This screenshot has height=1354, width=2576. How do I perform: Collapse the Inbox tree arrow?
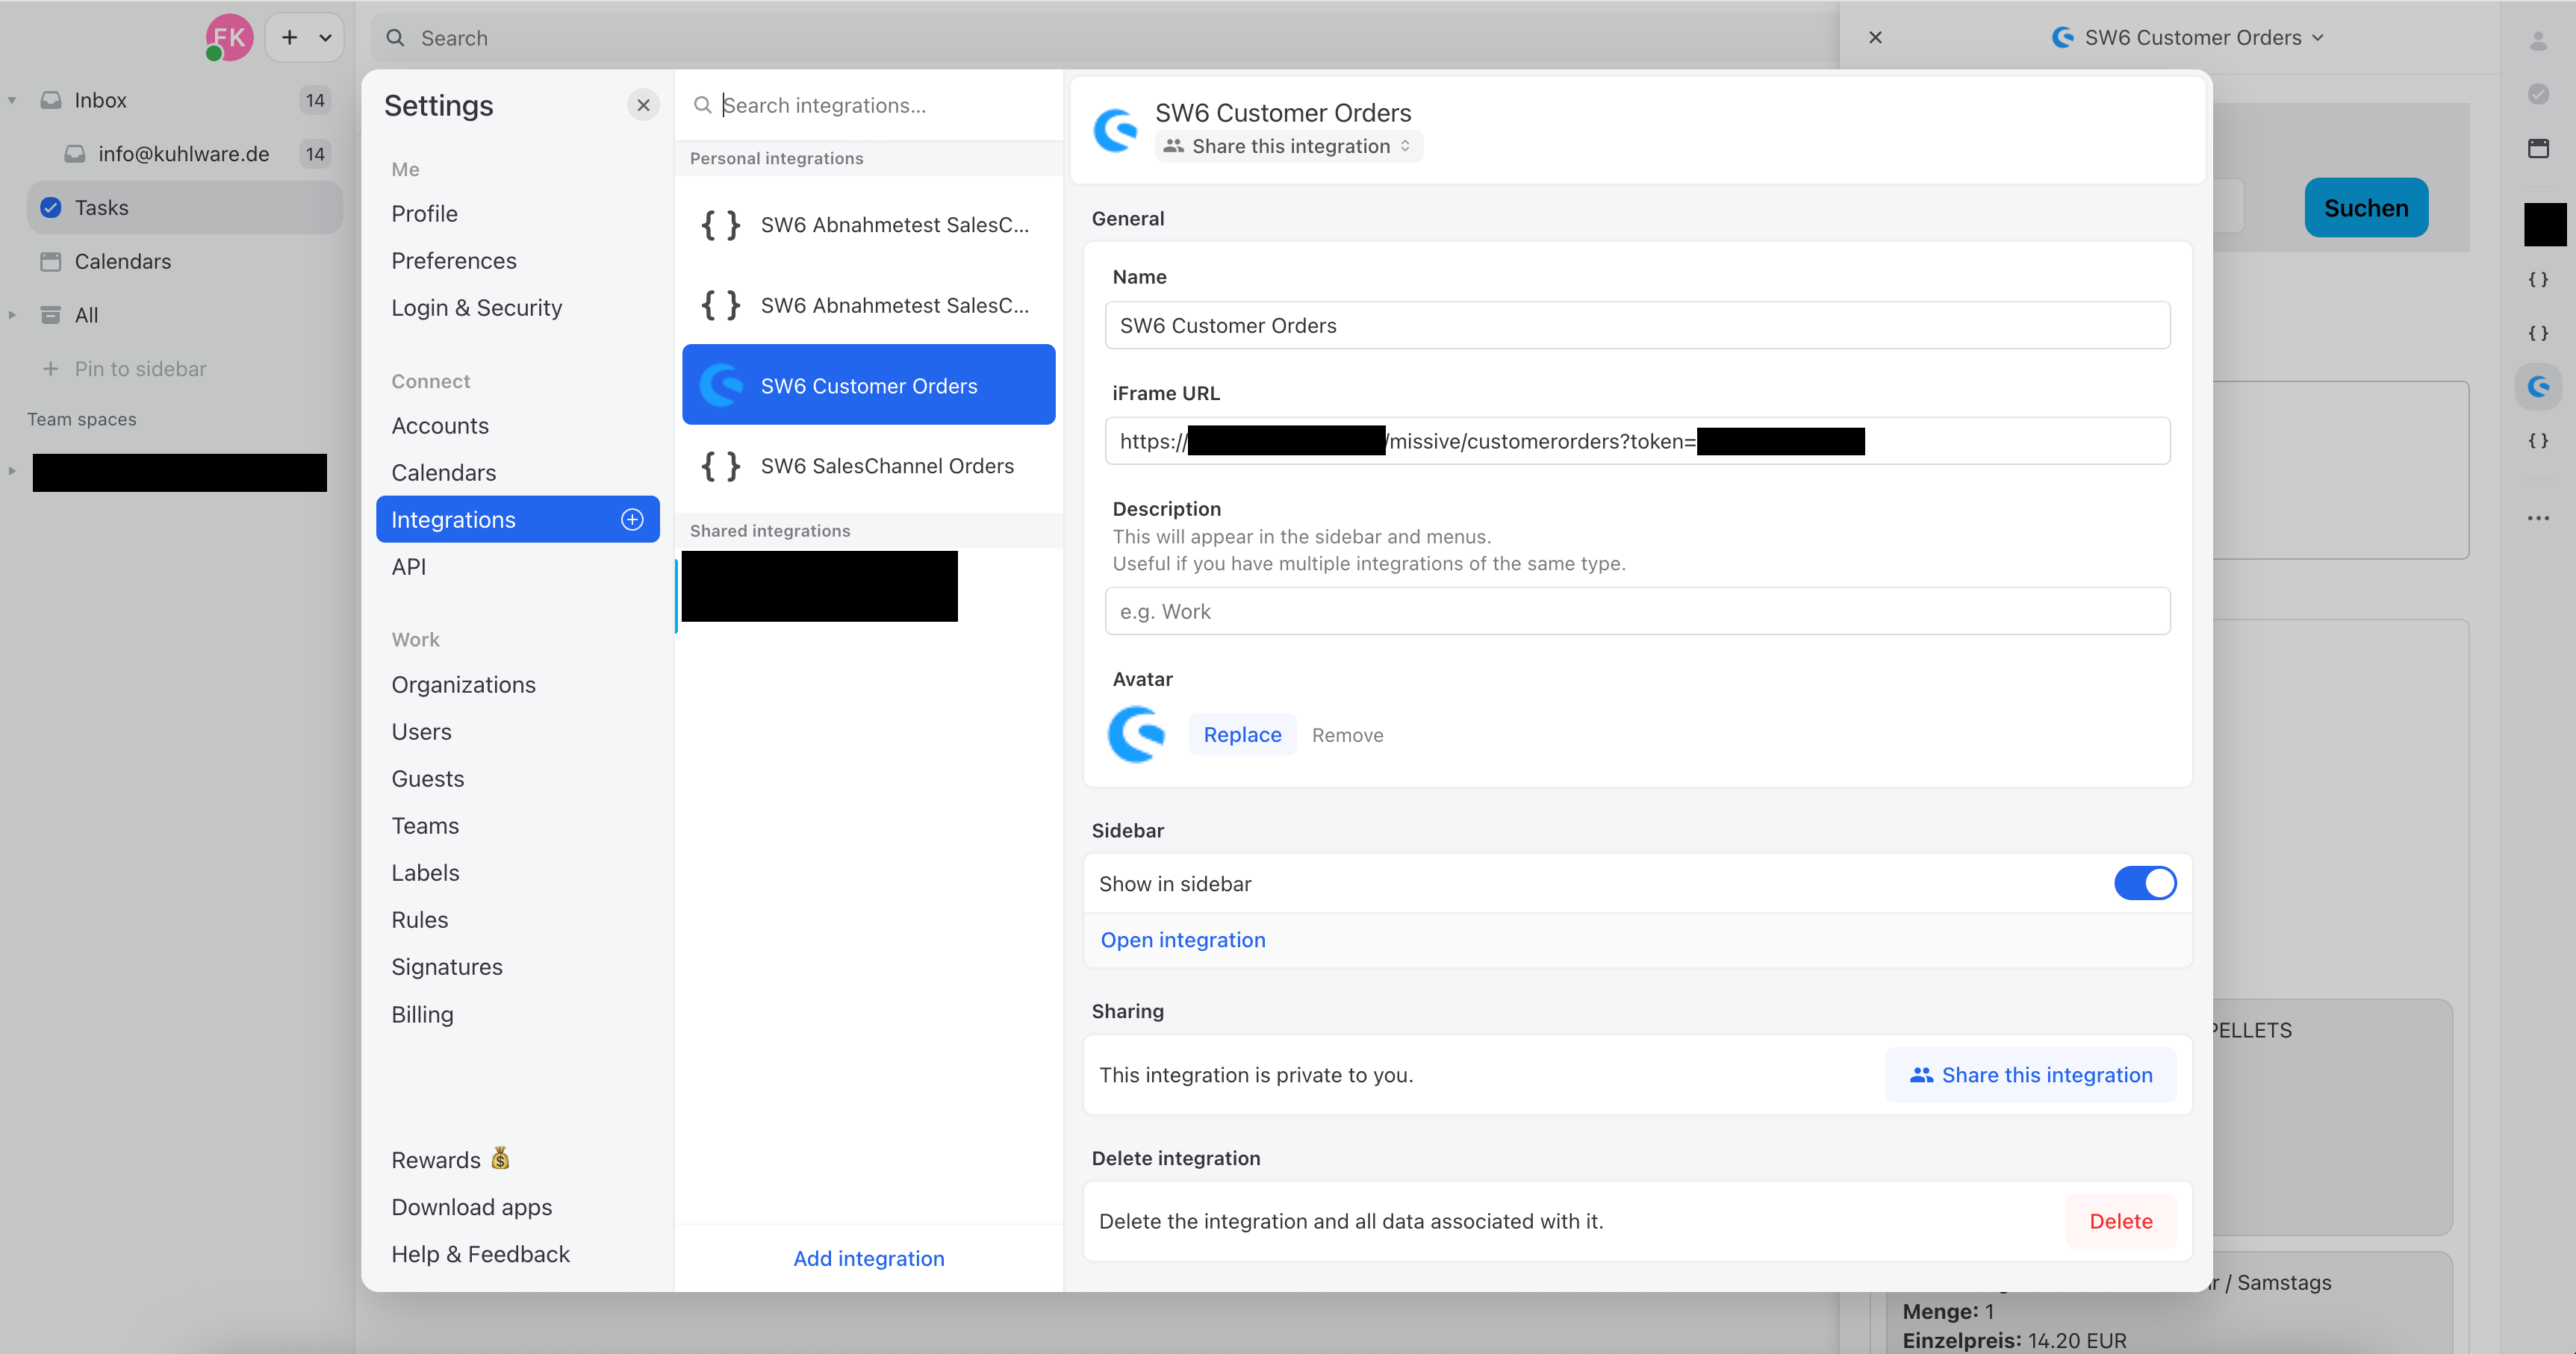(x=12, y=100)
